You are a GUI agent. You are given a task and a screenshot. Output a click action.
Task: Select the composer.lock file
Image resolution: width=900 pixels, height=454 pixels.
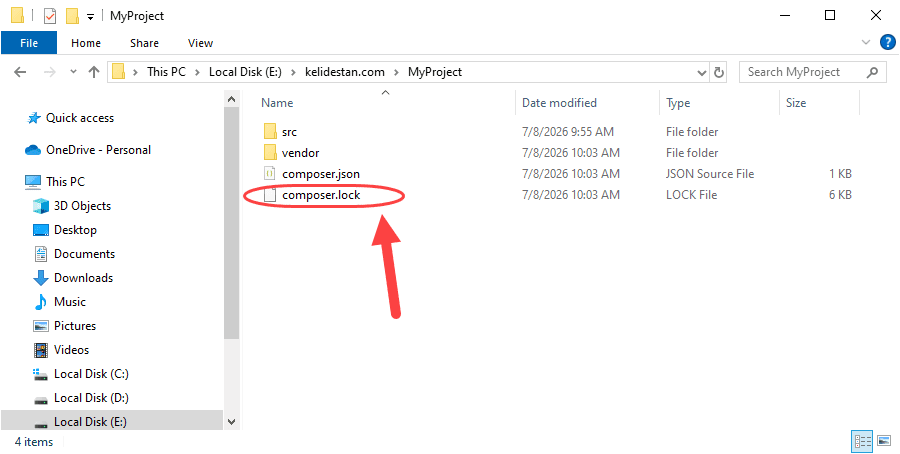(x=312, y=195)
